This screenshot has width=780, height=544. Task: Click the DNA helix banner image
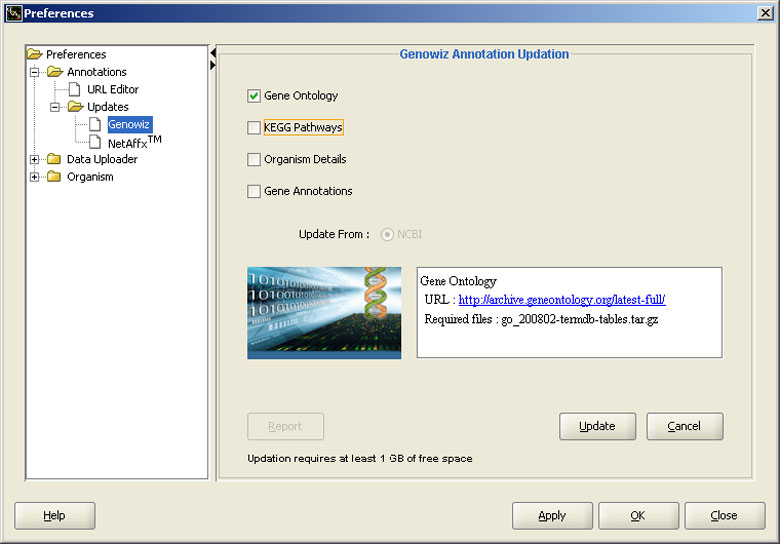(x=324, y=313)
